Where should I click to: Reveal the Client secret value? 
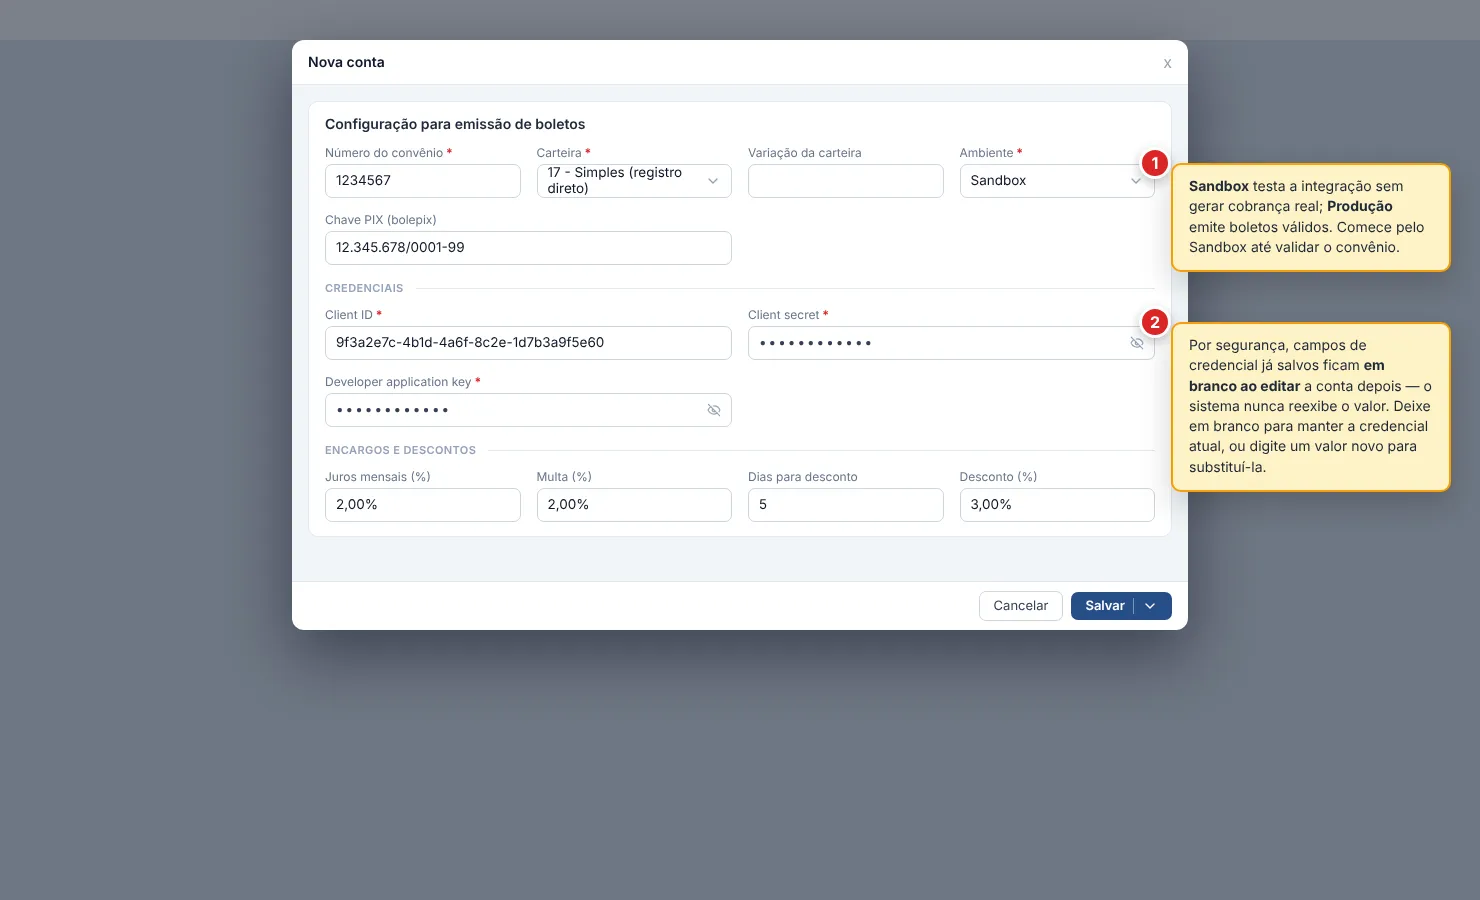point(1137,343)
